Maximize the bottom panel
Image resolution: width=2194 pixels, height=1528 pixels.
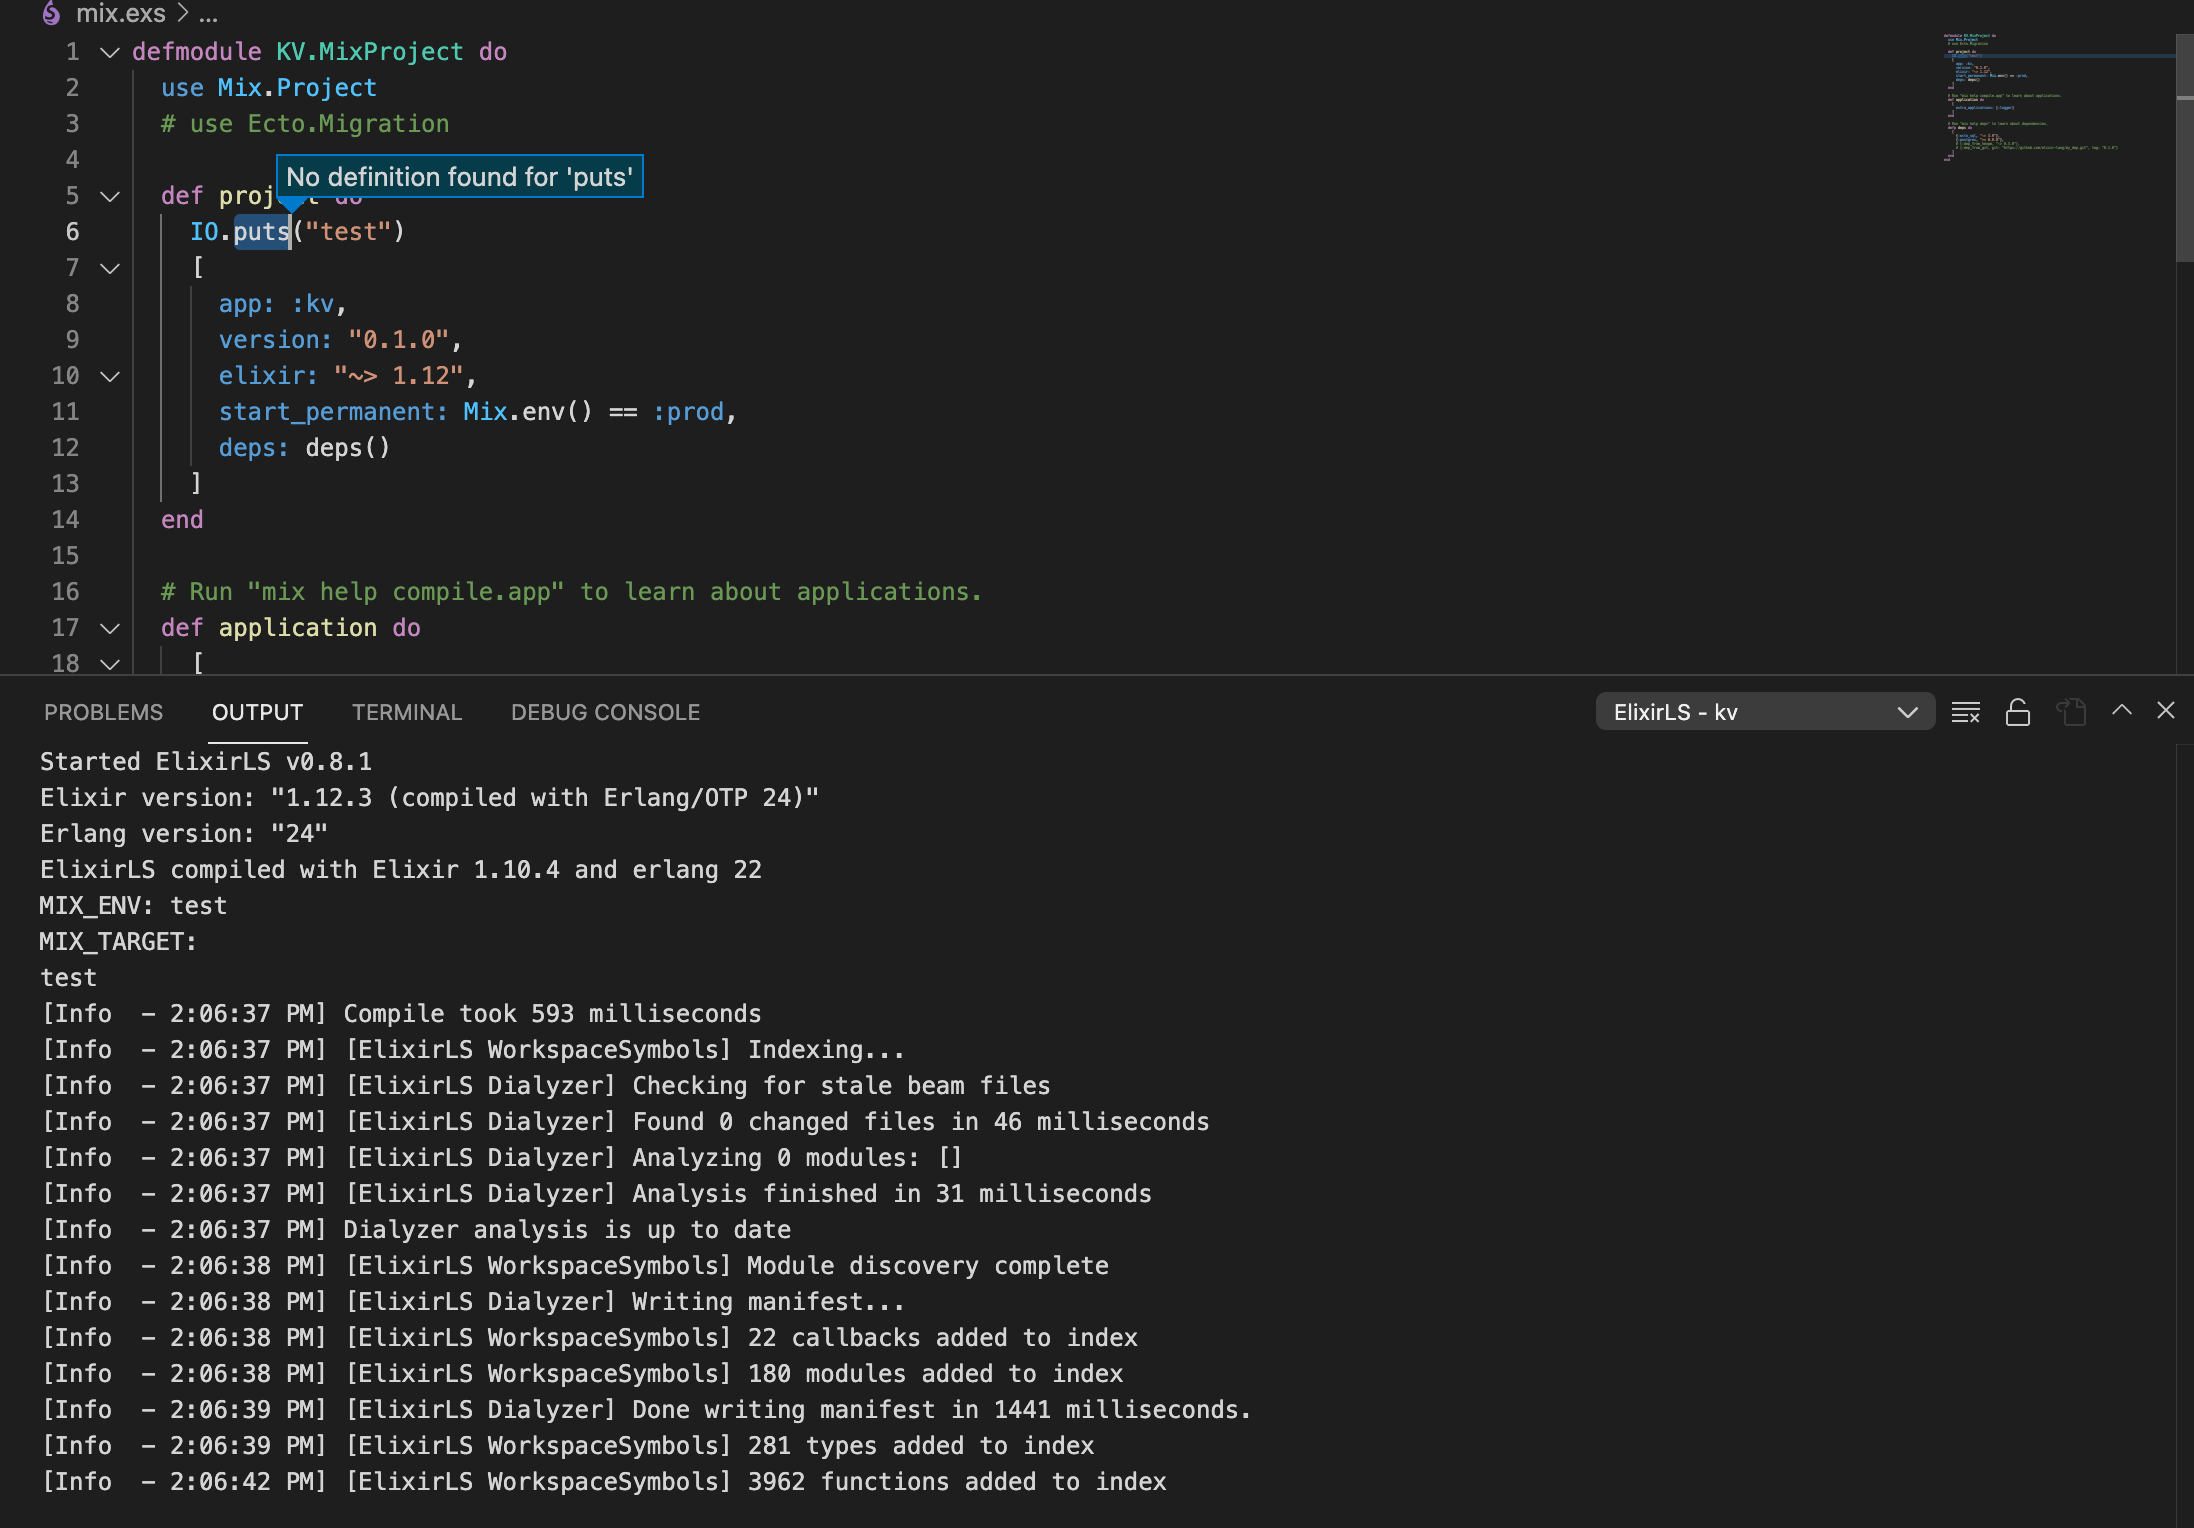2119,710
